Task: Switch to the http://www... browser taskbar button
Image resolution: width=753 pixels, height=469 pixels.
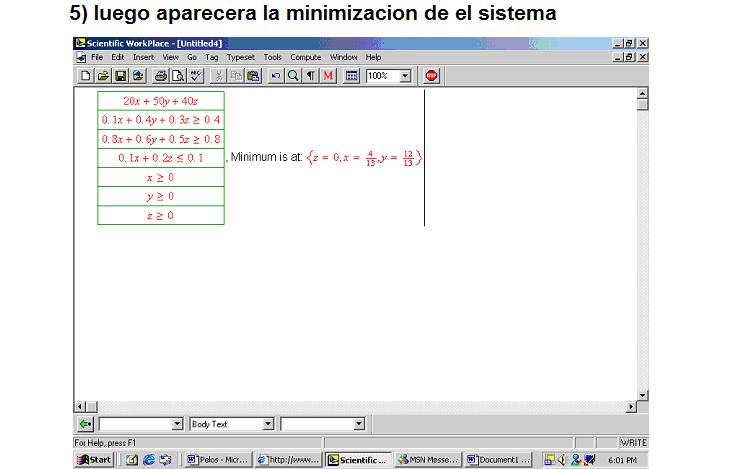Action: [288, 460]
